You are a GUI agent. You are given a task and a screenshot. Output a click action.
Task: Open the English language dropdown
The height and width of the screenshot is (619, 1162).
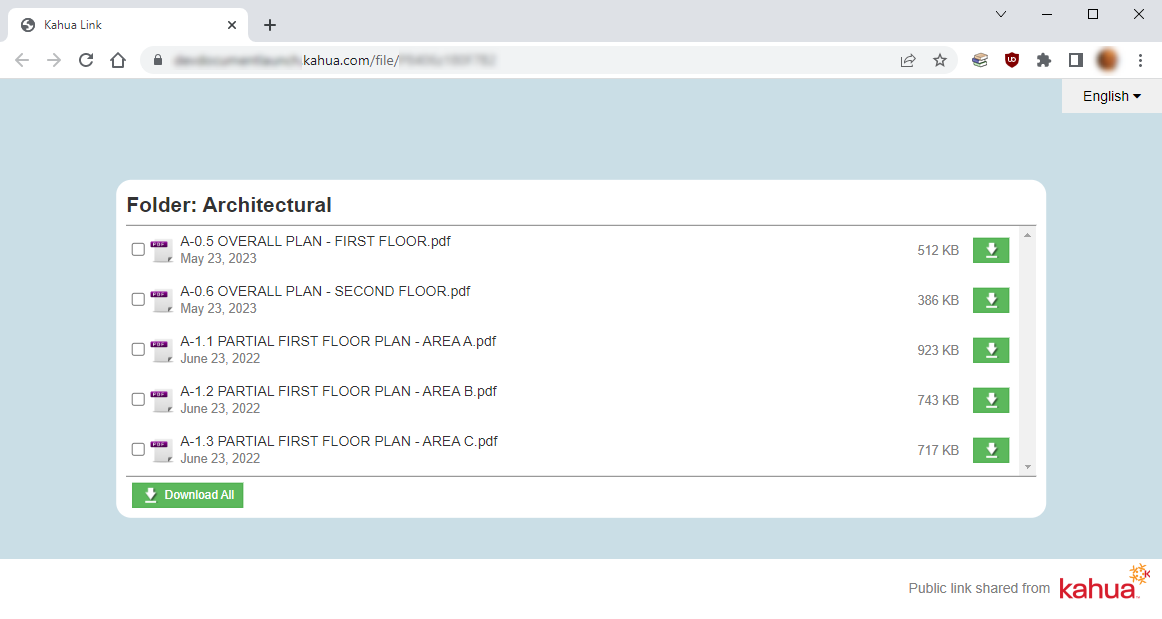click(1111, 97)
